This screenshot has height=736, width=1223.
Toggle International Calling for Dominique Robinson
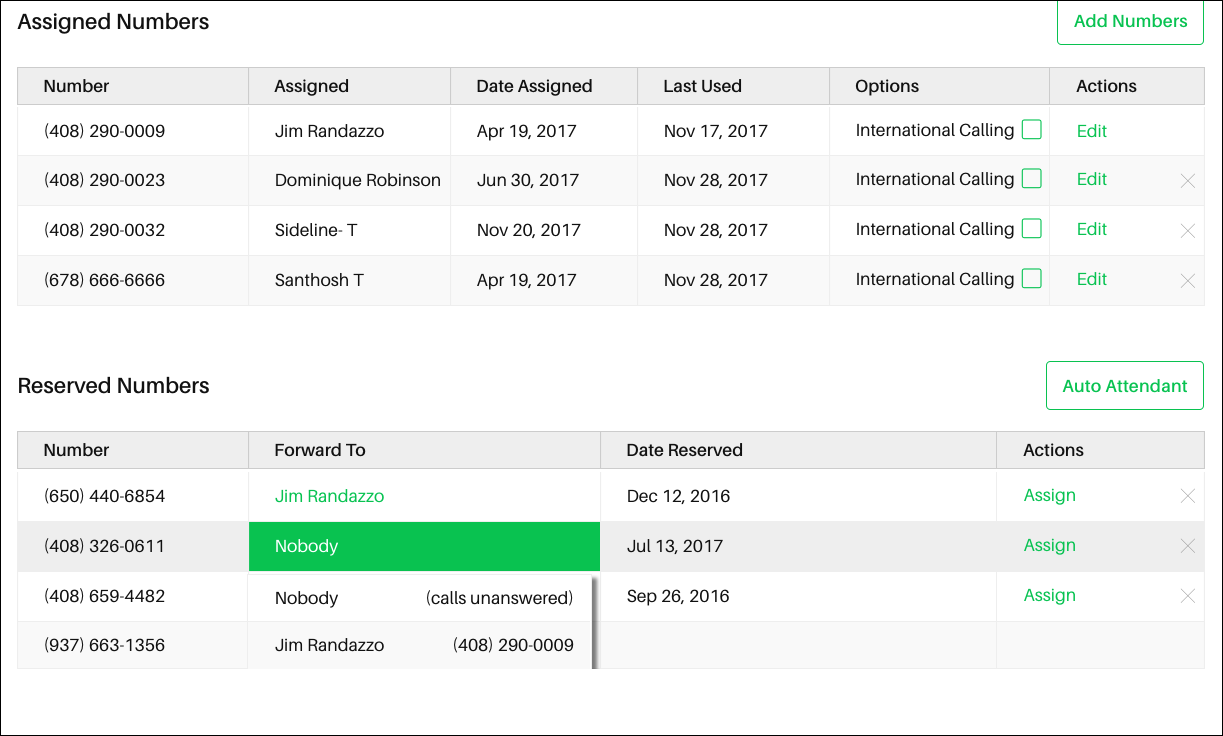(x=1032, y=179)
